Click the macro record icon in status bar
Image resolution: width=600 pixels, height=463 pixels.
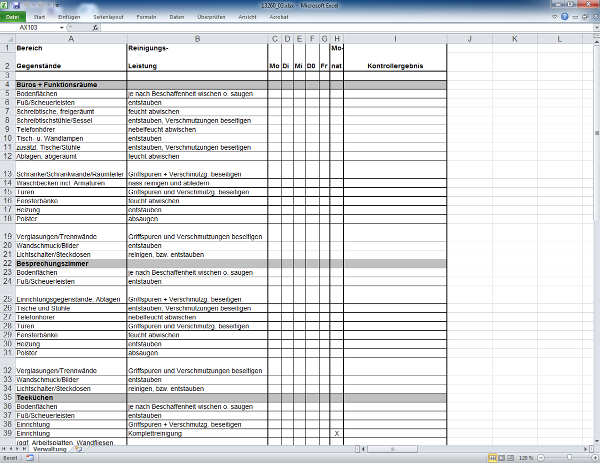tap(30, 458)
